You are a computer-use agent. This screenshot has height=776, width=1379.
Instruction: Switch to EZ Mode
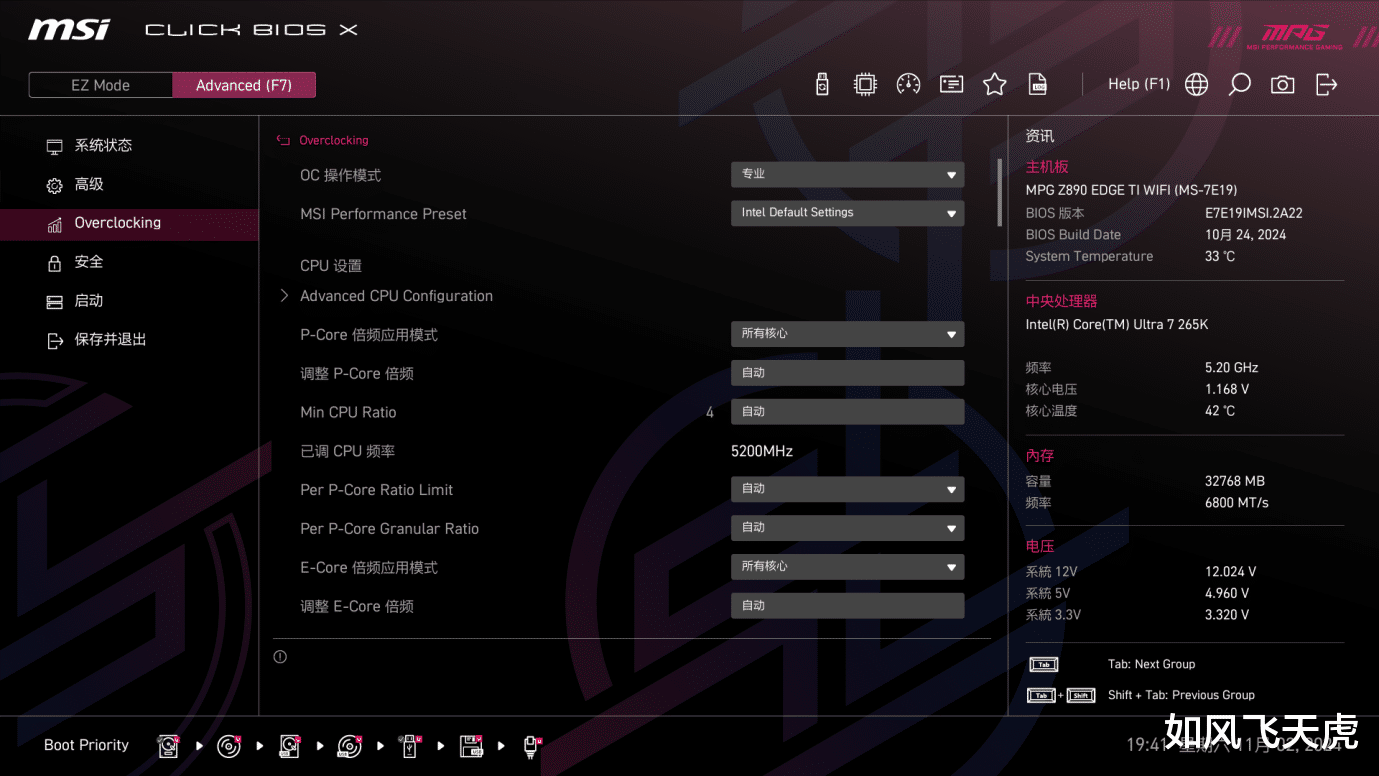pyautogui.click(x=100, y=85)
